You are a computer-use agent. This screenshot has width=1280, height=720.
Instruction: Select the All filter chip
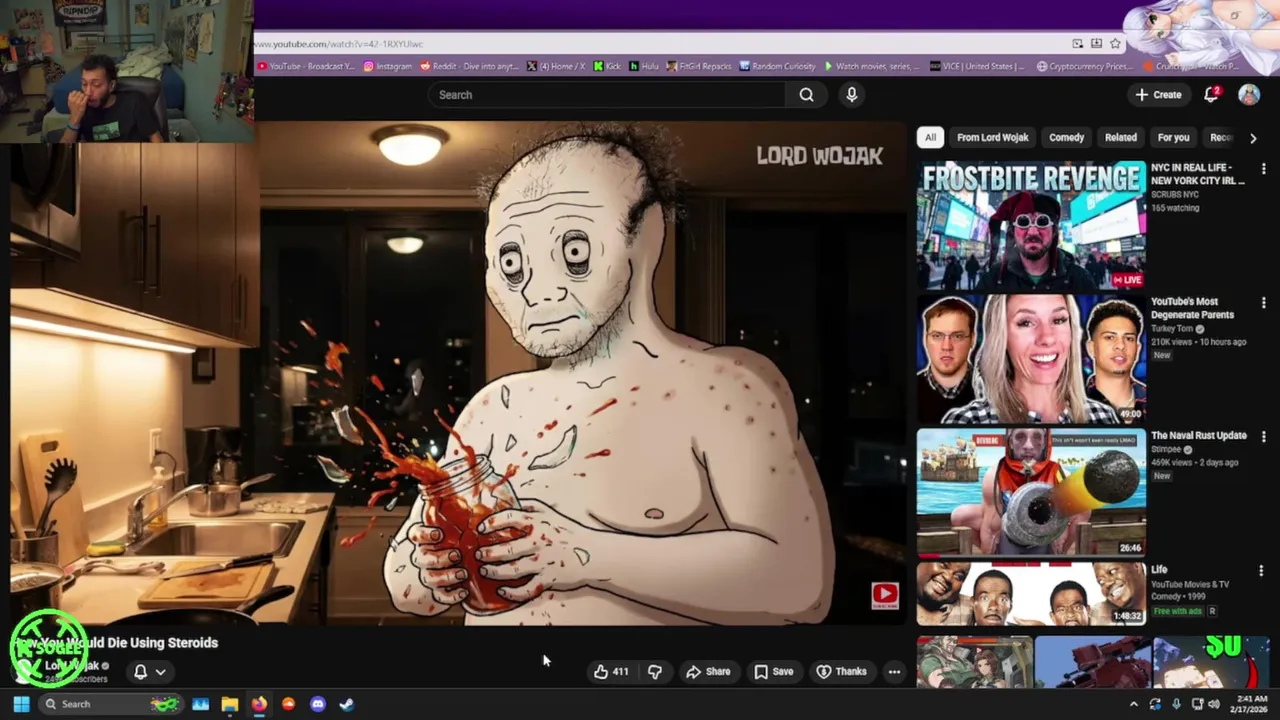point(930,137)
